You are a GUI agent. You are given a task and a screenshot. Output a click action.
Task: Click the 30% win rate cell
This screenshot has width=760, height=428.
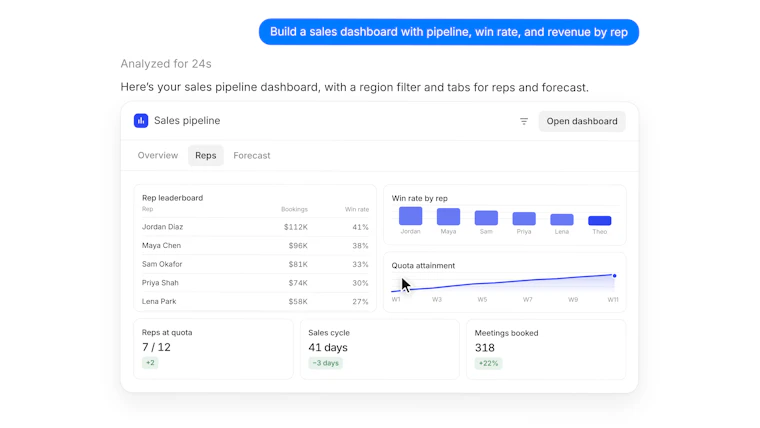pyautogui.click(x=360, y=283)
